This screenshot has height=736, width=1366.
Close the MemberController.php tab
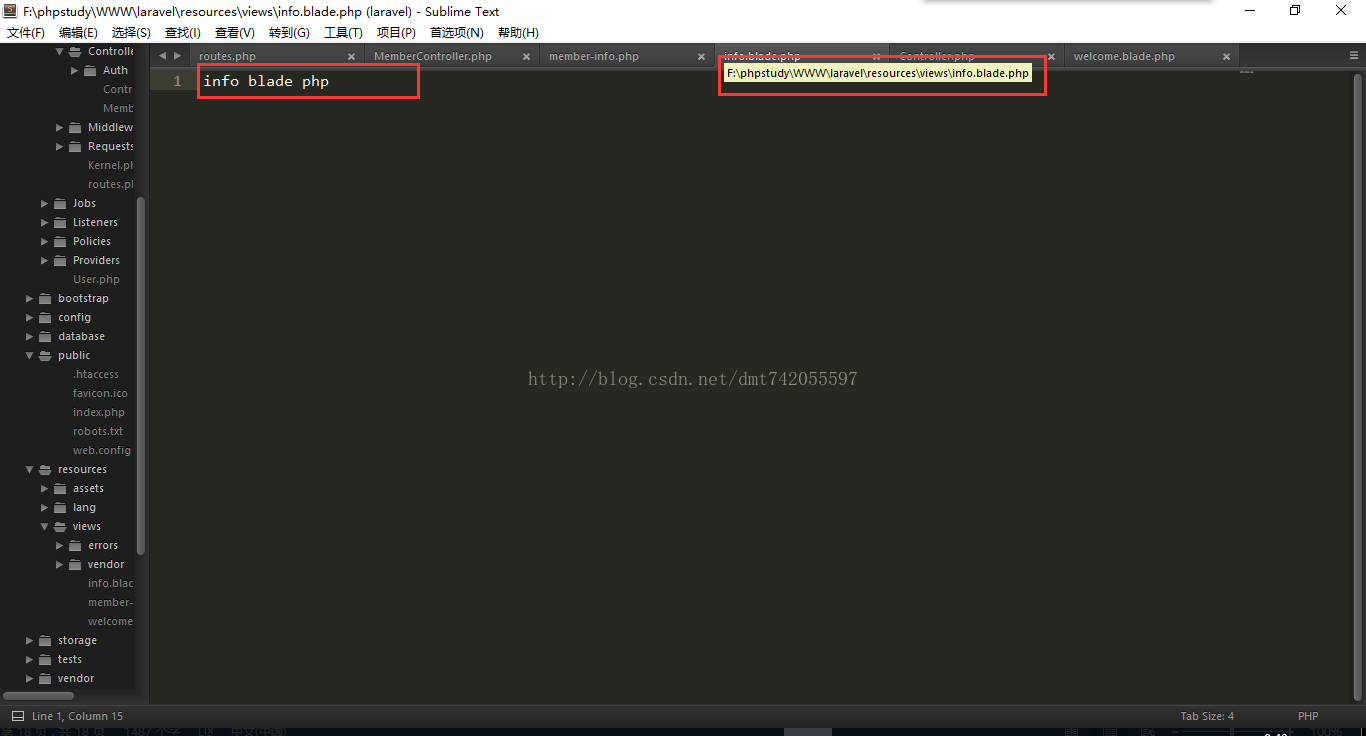point(527,57)
